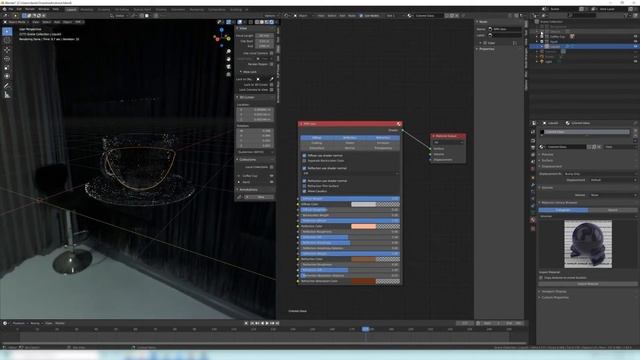Switch to the Layout workspace tab
The width and height of the screenshot is (640, 360).
71,9
